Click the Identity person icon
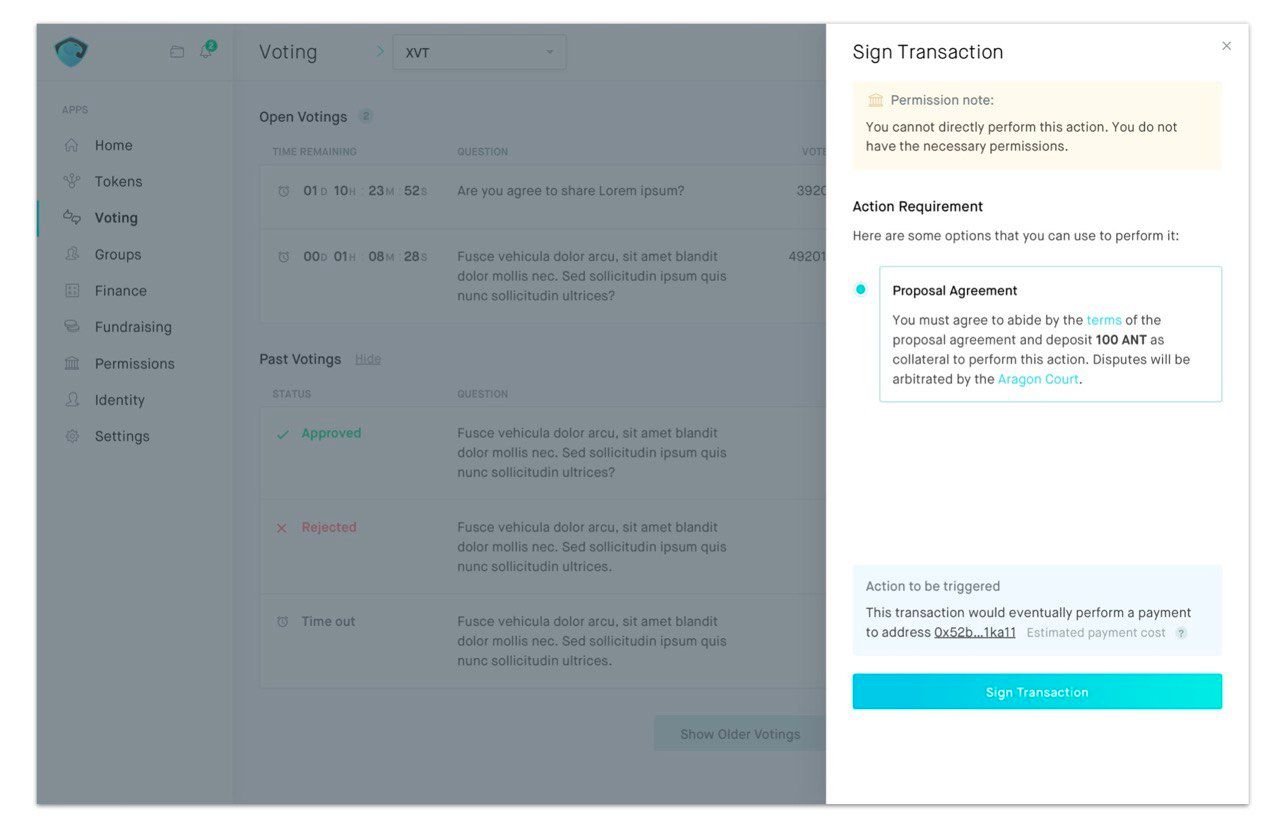This screenshot has width=1280, height=830. pyautogui.click(x=71, y=400)
